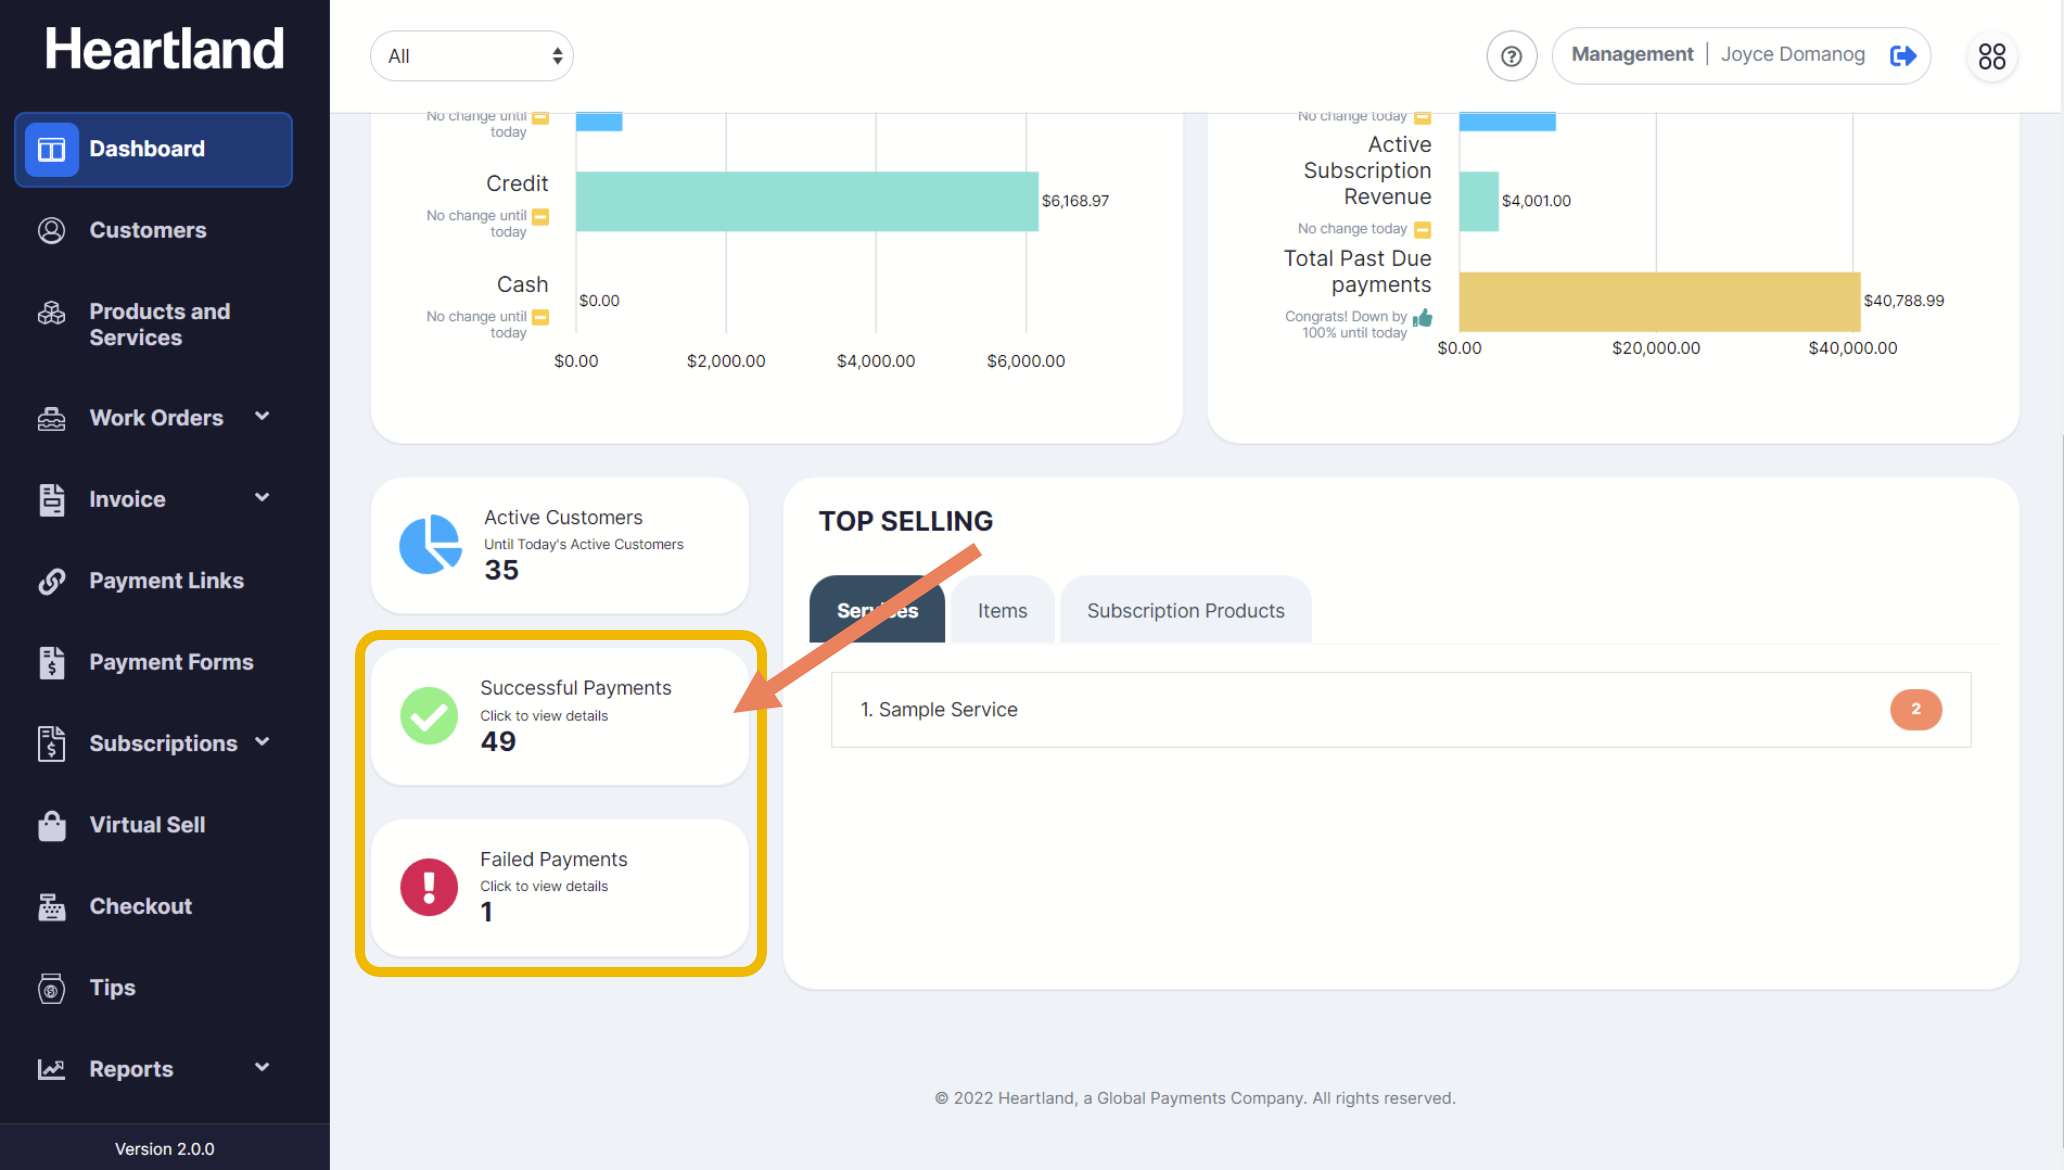Click the Products and Services boxes icon
2064x1170 pixels.
coord(52,313)
